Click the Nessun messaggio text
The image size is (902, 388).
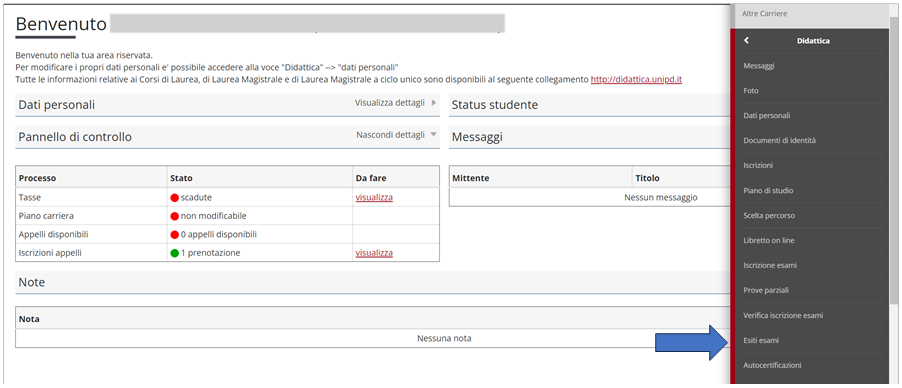(x=660, y=197)
